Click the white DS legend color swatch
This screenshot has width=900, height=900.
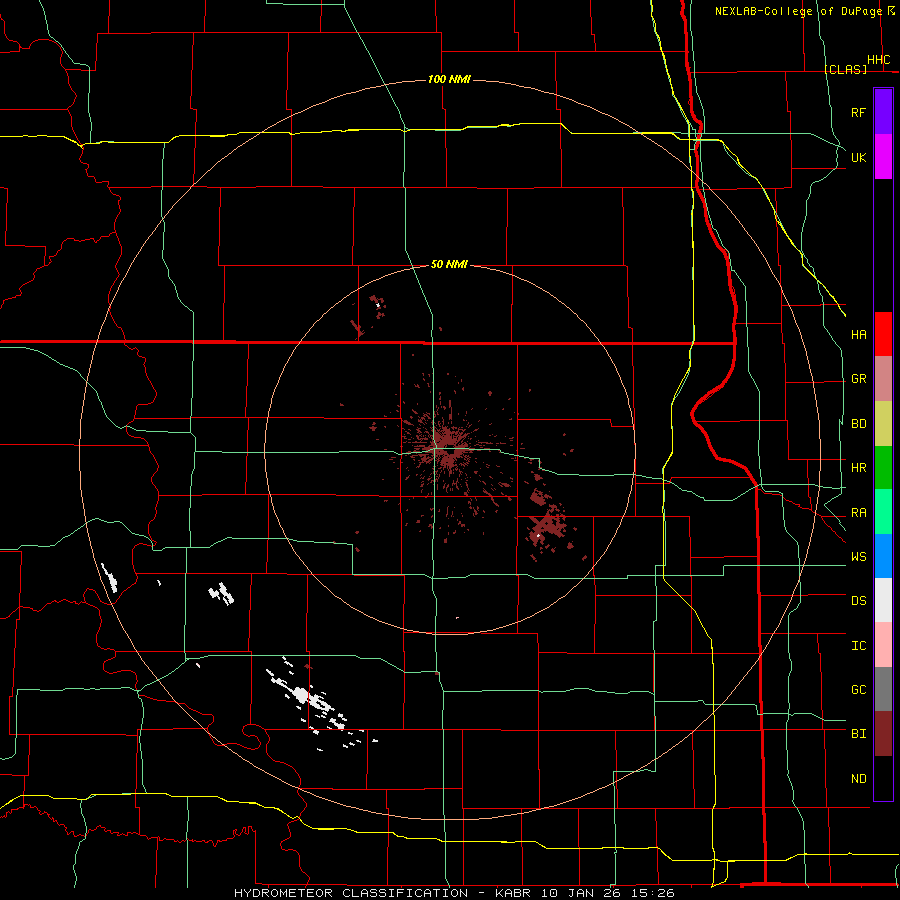pos(883,600)
